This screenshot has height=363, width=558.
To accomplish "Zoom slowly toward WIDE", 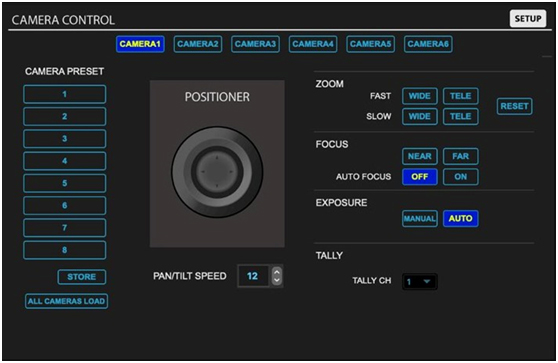I will click(x=420, y=117).
